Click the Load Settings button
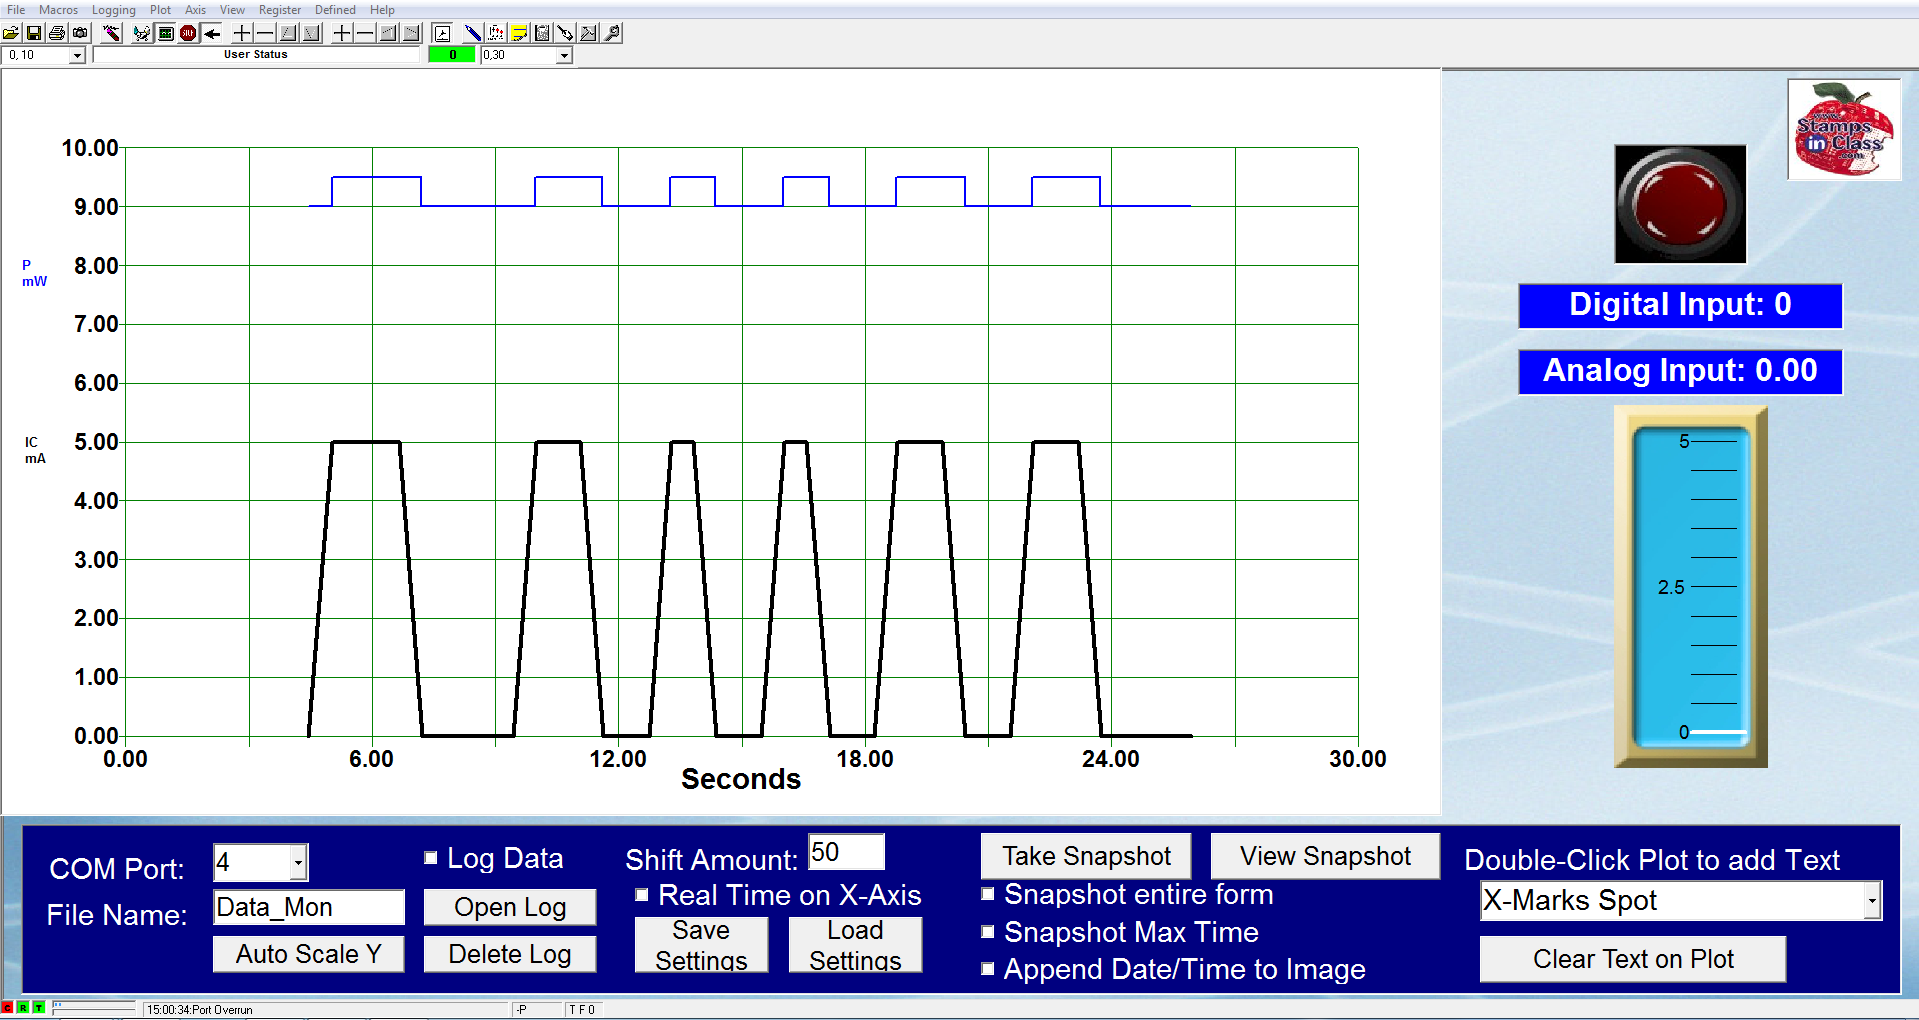The image size is (1919, 1020). 855,945
